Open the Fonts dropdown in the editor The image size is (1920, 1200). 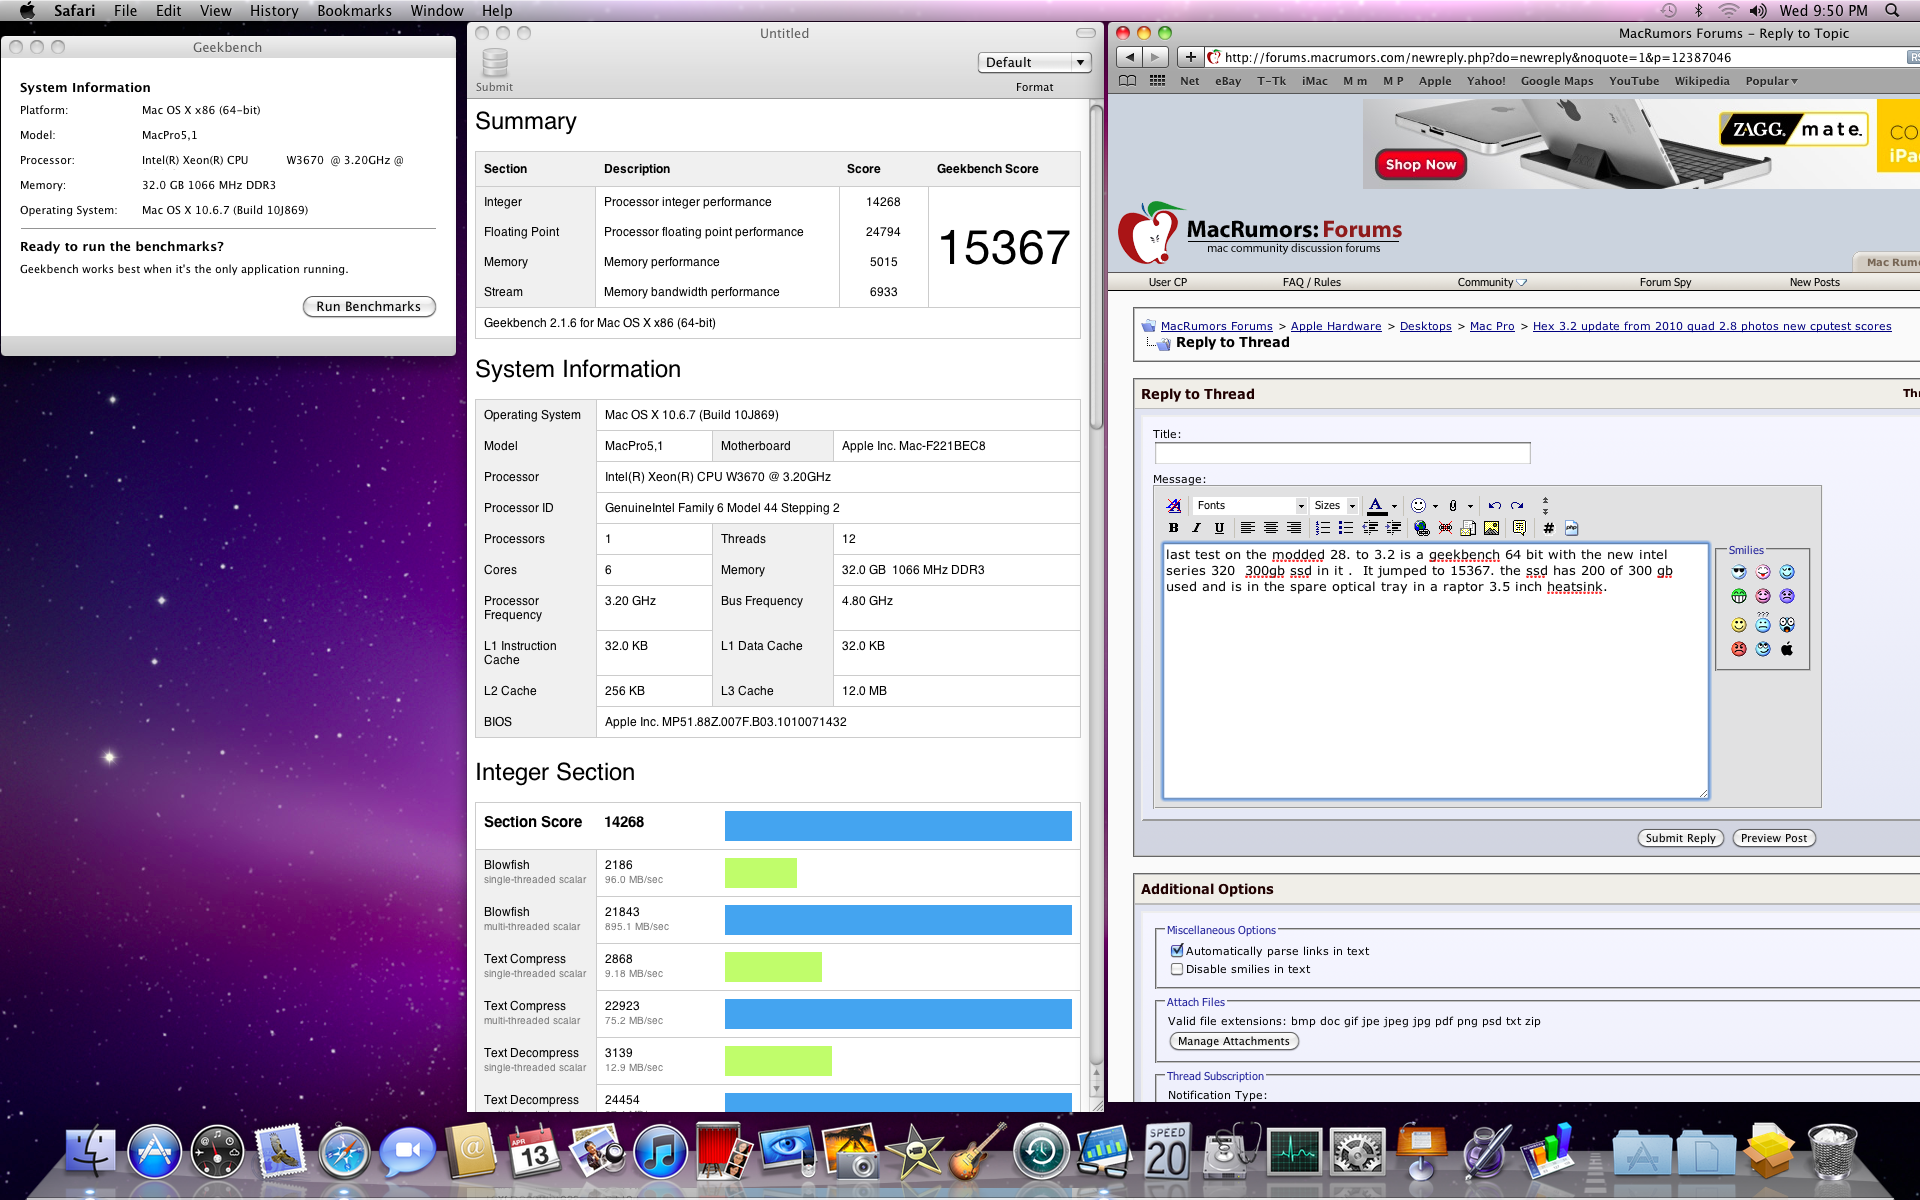[x=1250, y=506]
